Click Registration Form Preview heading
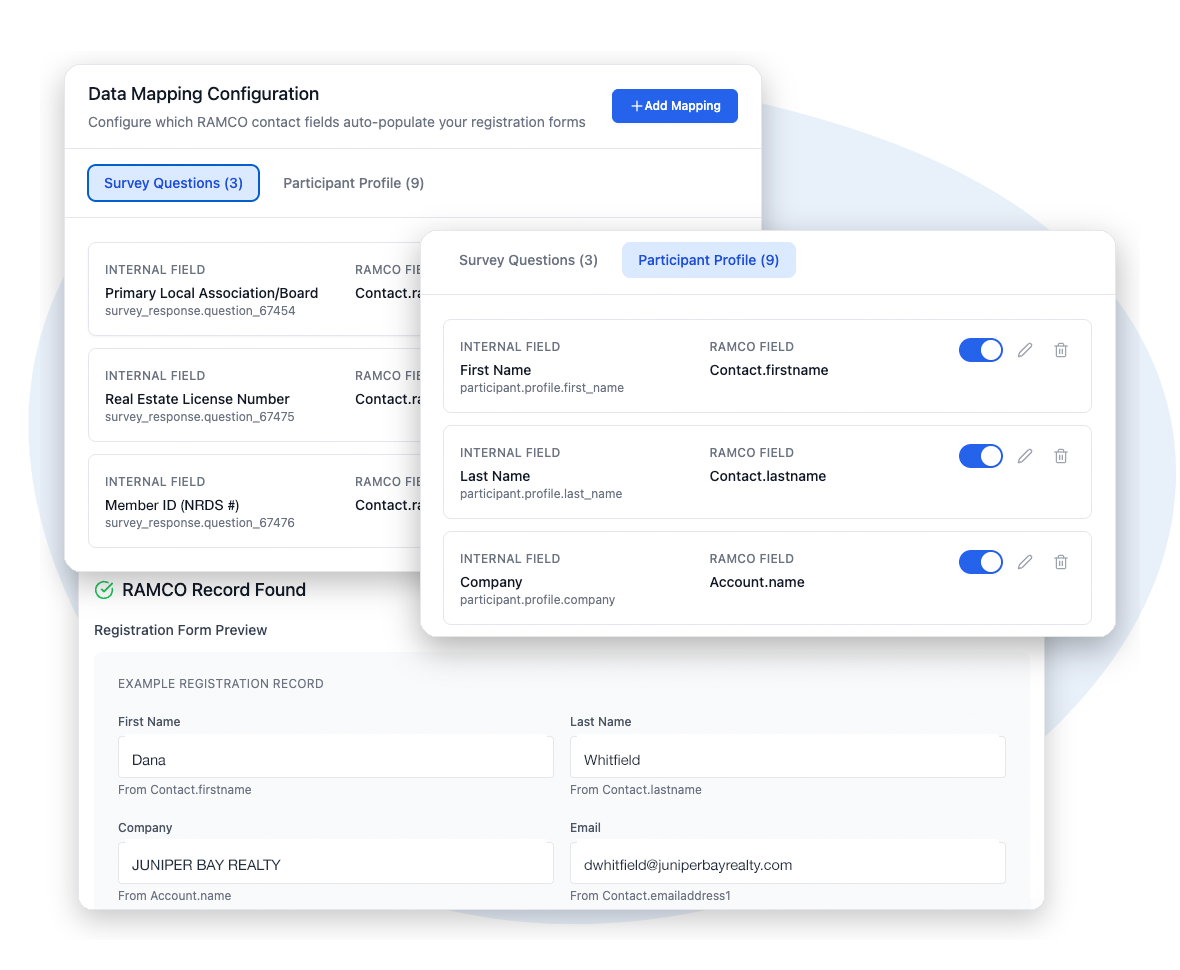Screen dimensions: 1180x970 (x=181, y=630)
